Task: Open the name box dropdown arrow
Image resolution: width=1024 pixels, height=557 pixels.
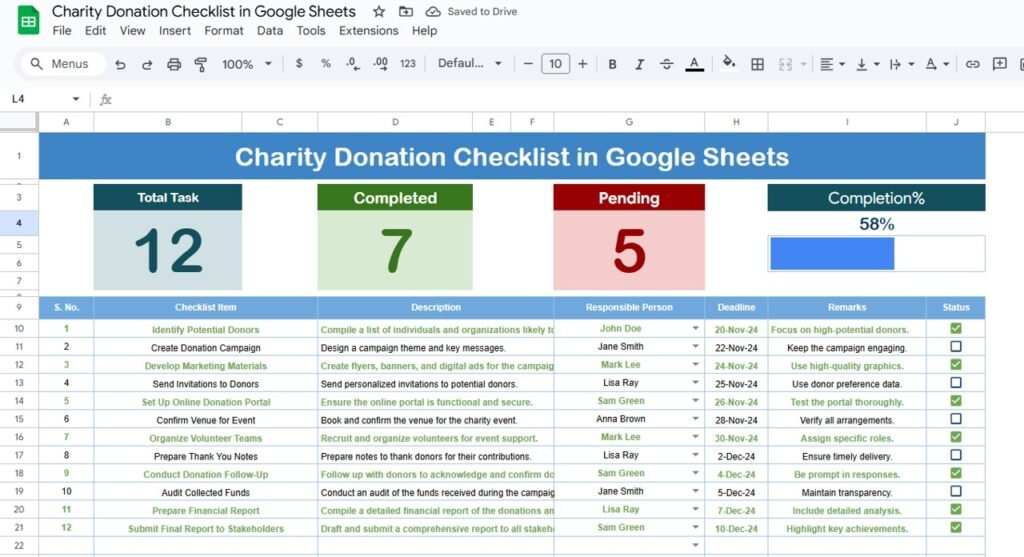Action: 76,99
